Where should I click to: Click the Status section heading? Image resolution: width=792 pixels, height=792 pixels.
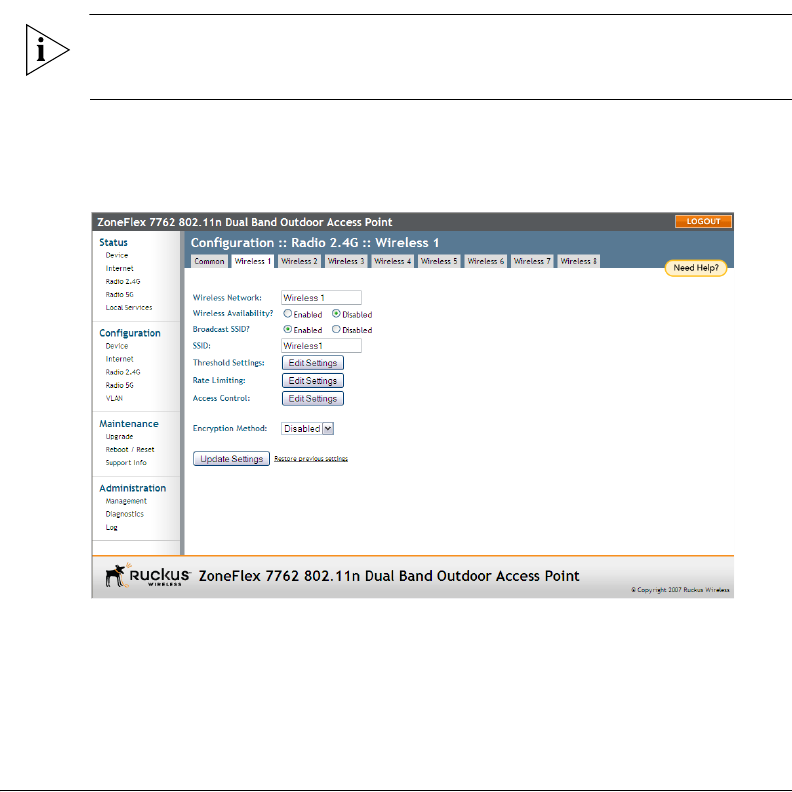(113, 242)
